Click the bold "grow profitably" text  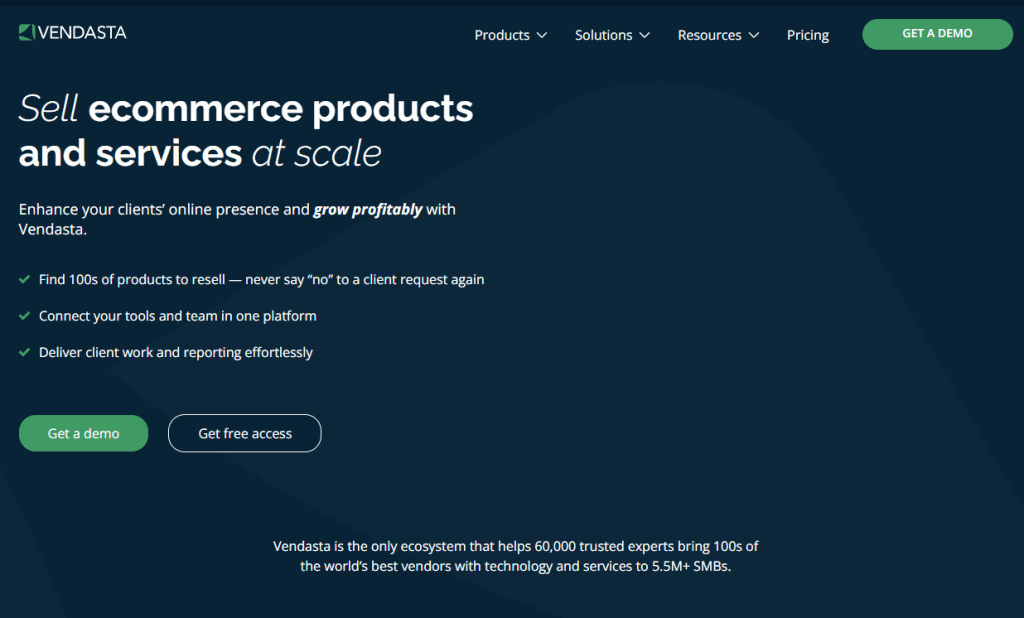pos(367,210)
